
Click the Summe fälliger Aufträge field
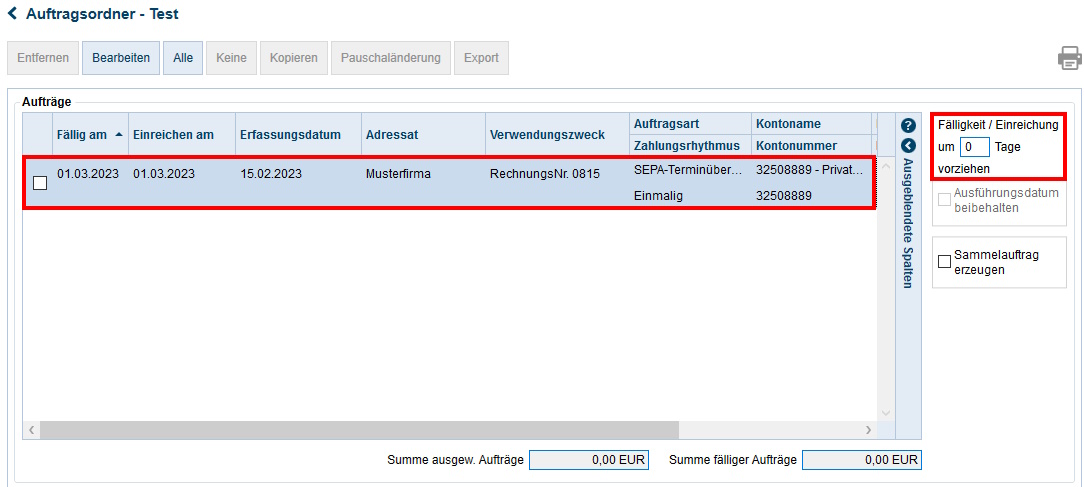coord(861,459)
